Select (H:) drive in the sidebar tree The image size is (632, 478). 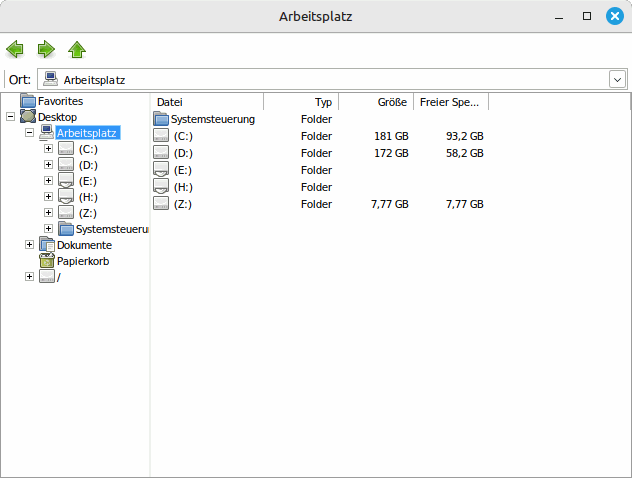[x=87, y=197]
